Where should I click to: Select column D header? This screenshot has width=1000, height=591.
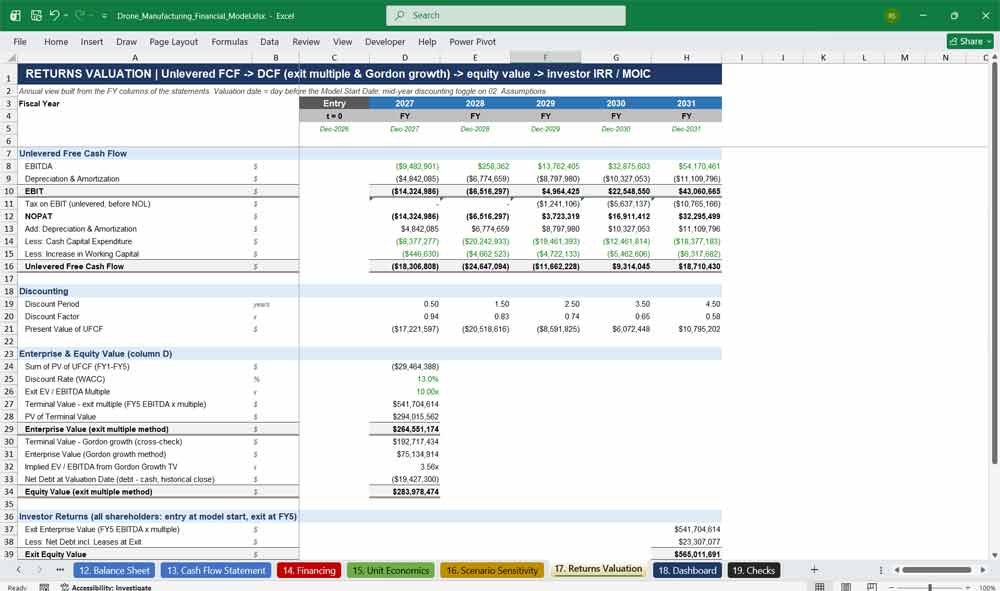[x=404, y=57]
